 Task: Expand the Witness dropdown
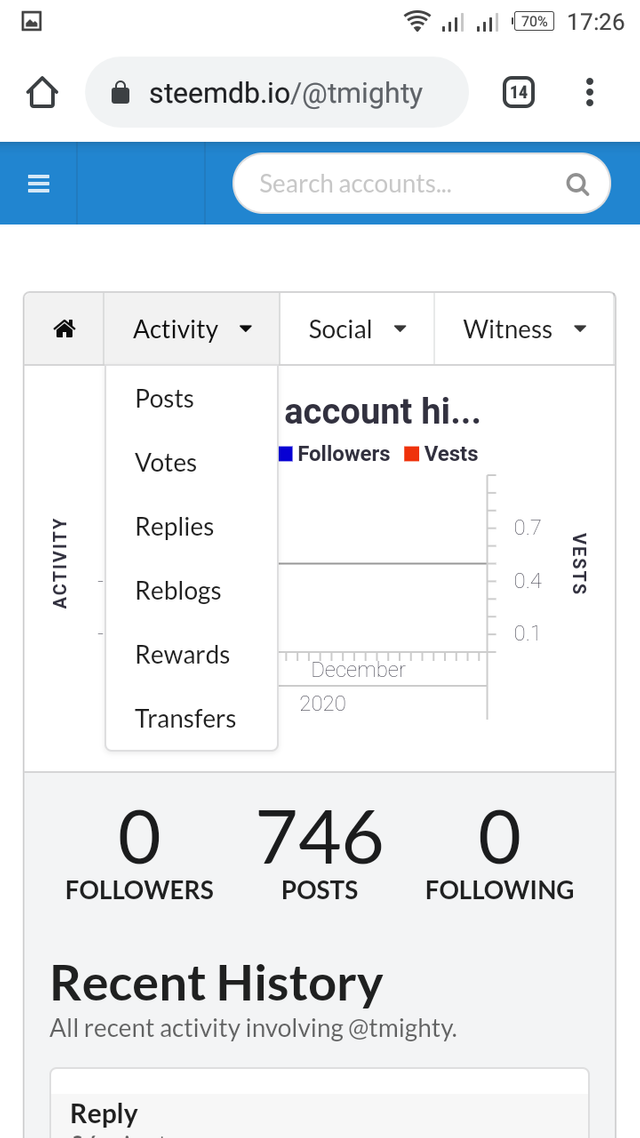point(524,329)
